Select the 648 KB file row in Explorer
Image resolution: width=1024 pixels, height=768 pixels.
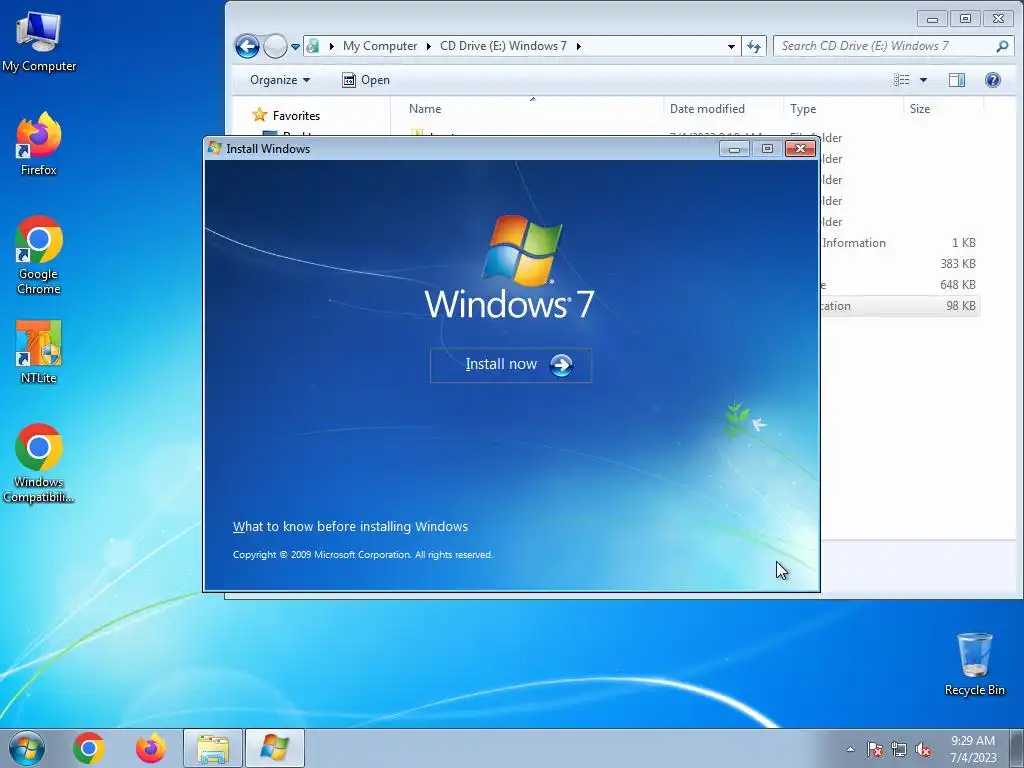coord(900,285)
